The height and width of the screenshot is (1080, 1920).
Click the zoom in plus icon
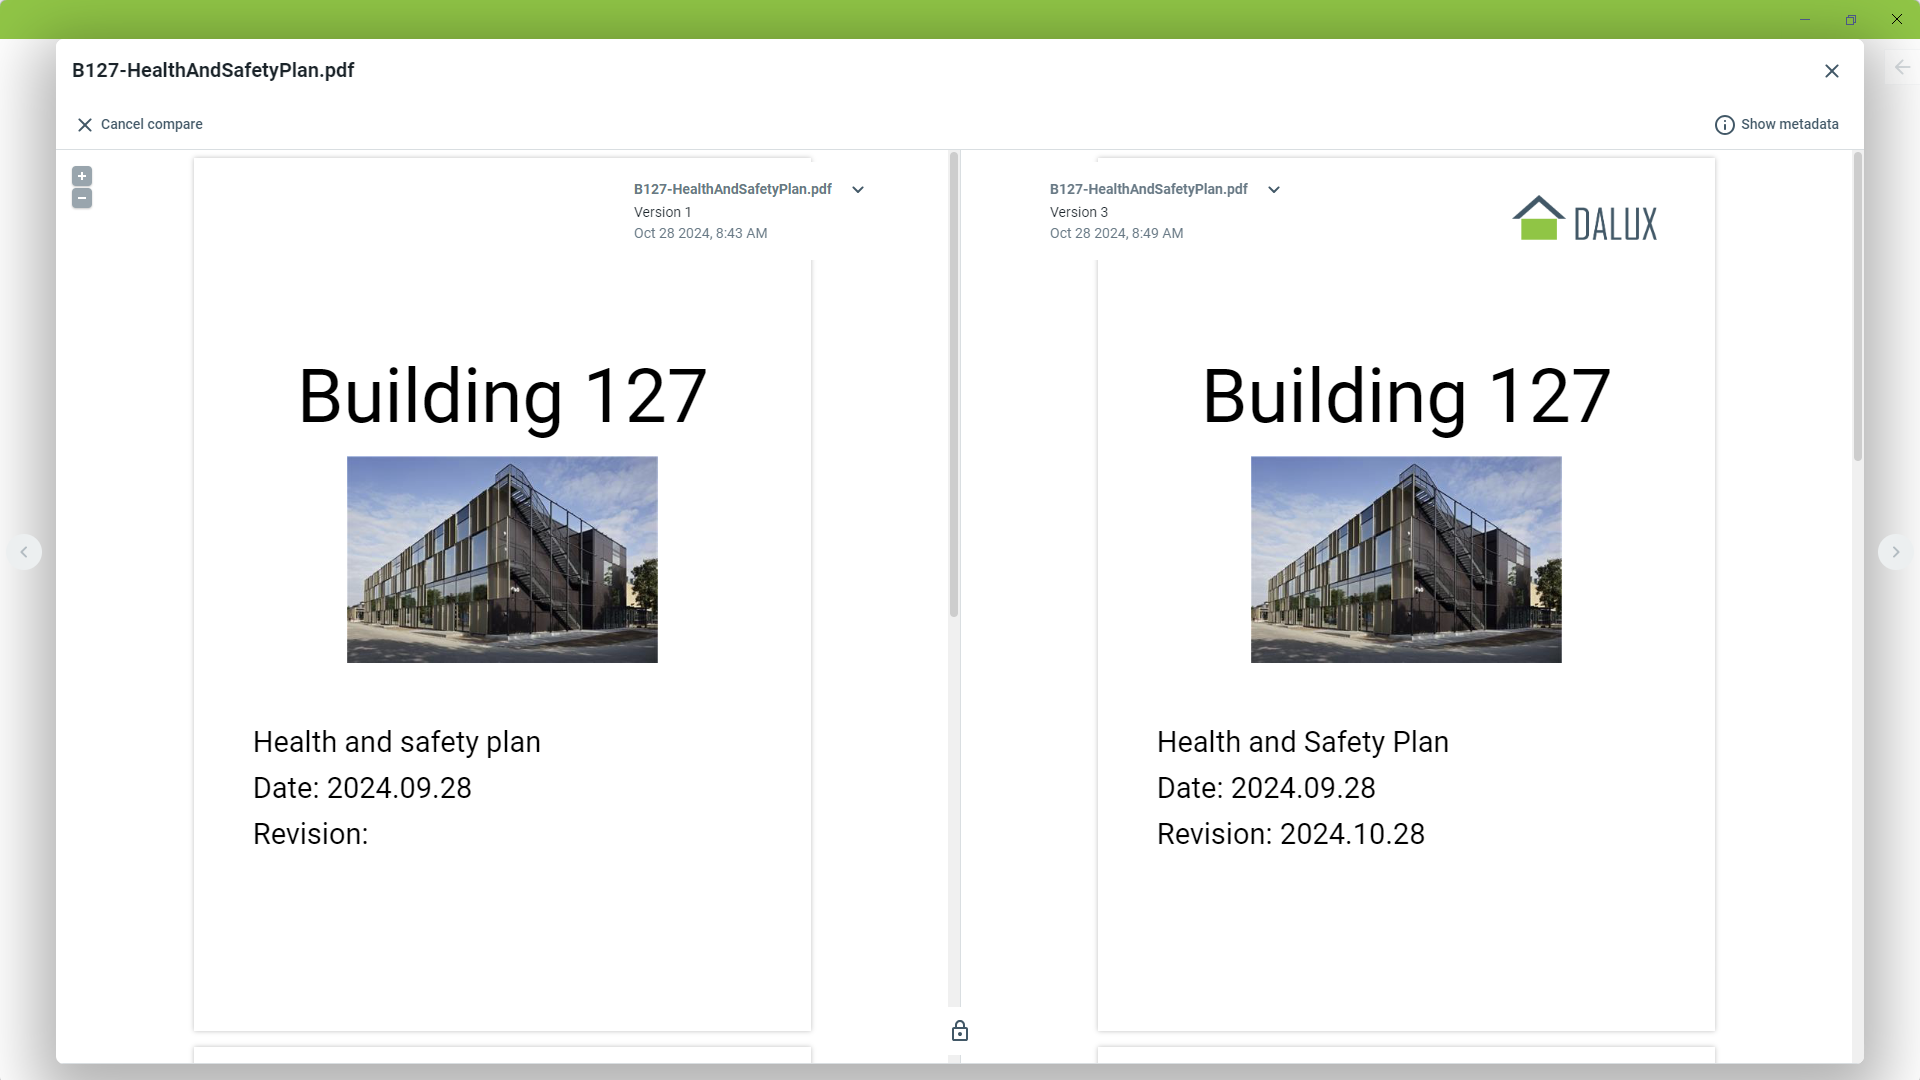click(x=82, y=176)
